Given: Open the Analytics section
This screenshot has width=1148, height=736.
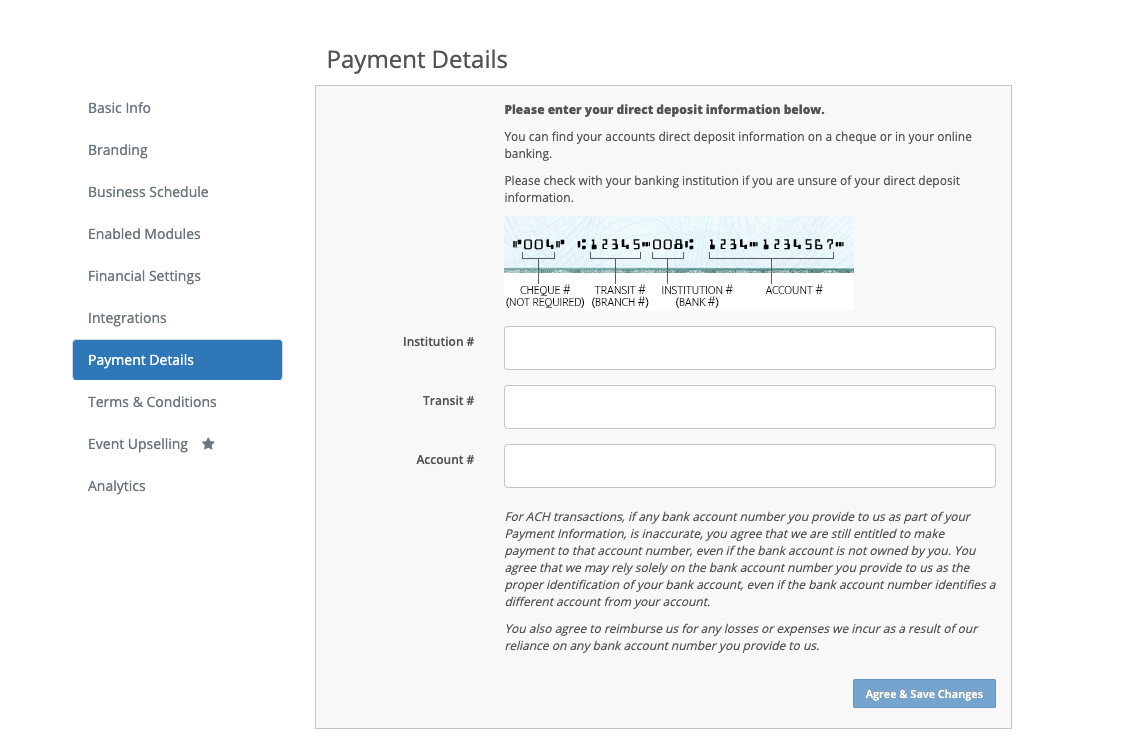Looking at the screenshot, I should (x=116, y=486).
